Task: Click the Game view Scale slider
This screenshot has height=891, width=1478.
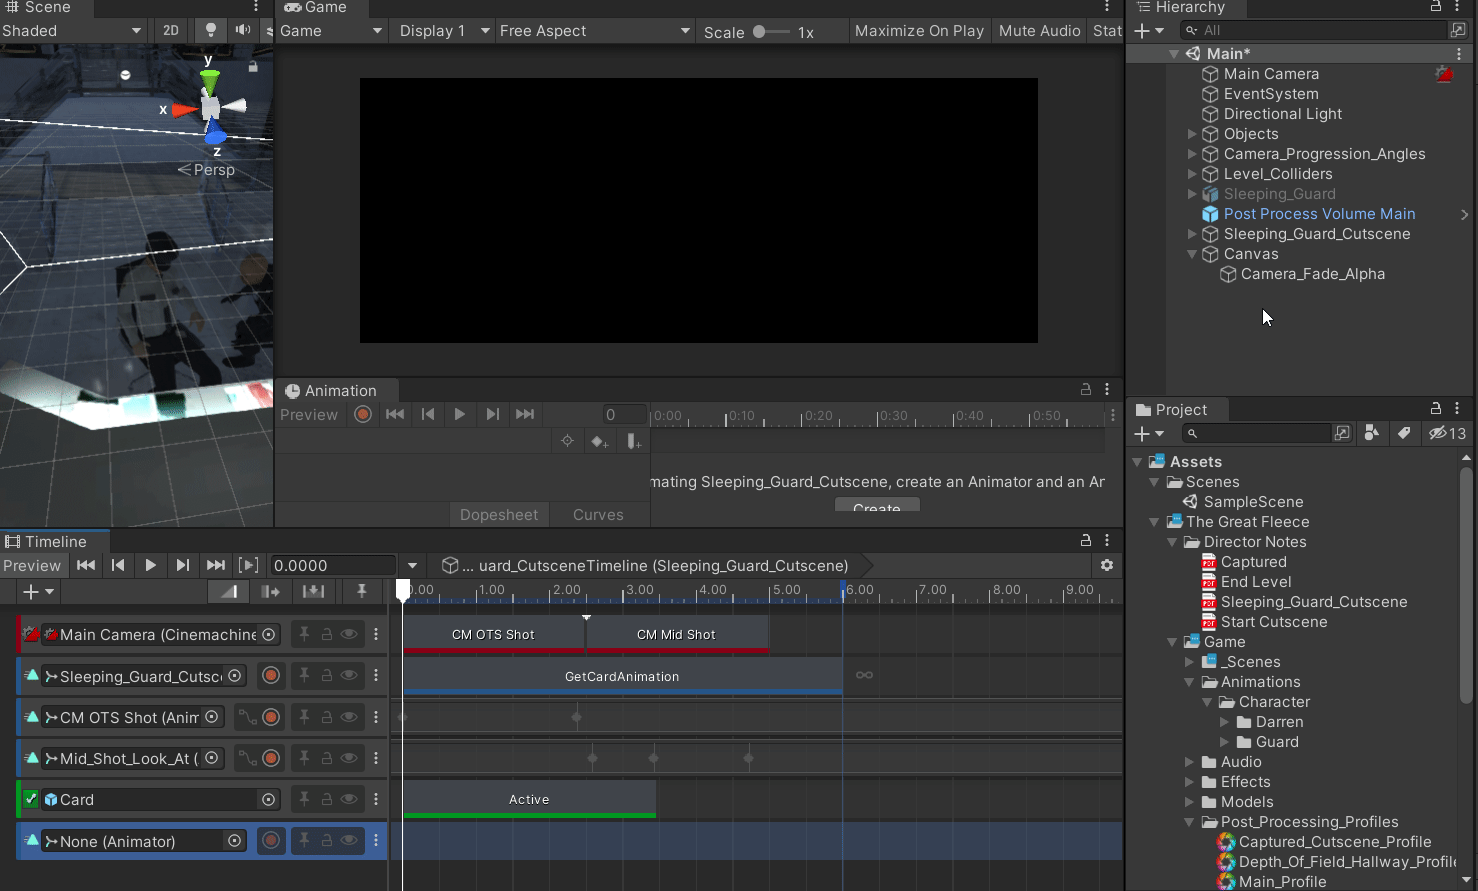Action: coord(770,32)
